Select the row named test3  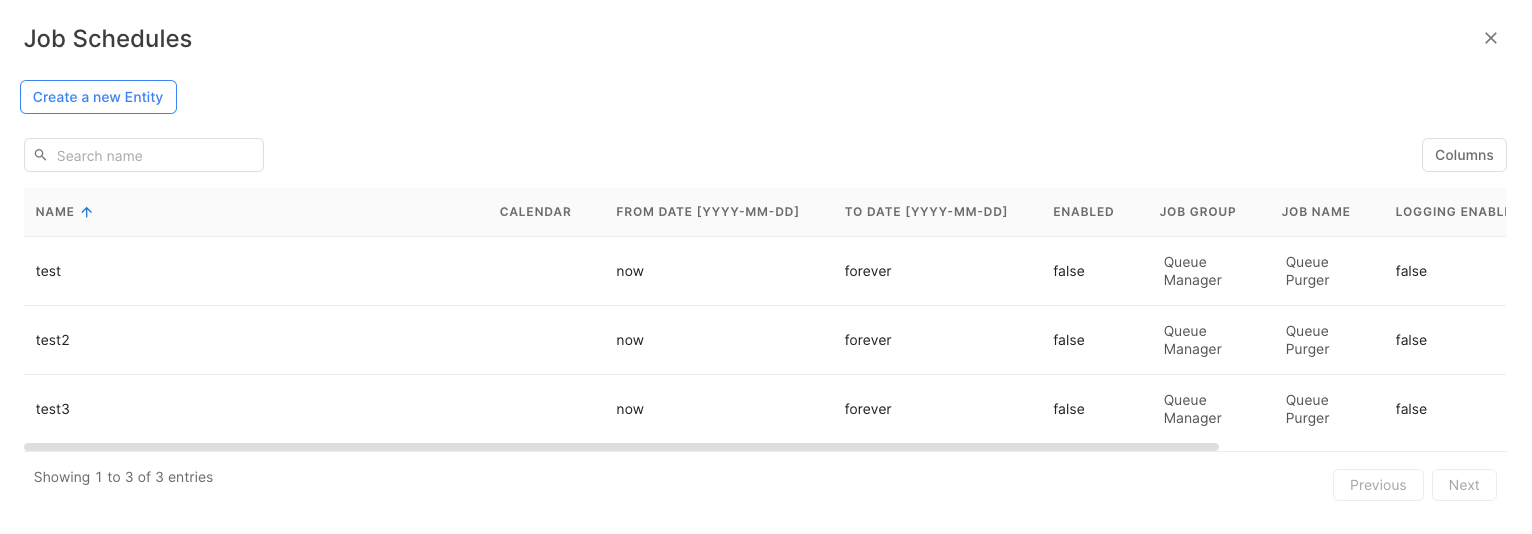[52, 409]
